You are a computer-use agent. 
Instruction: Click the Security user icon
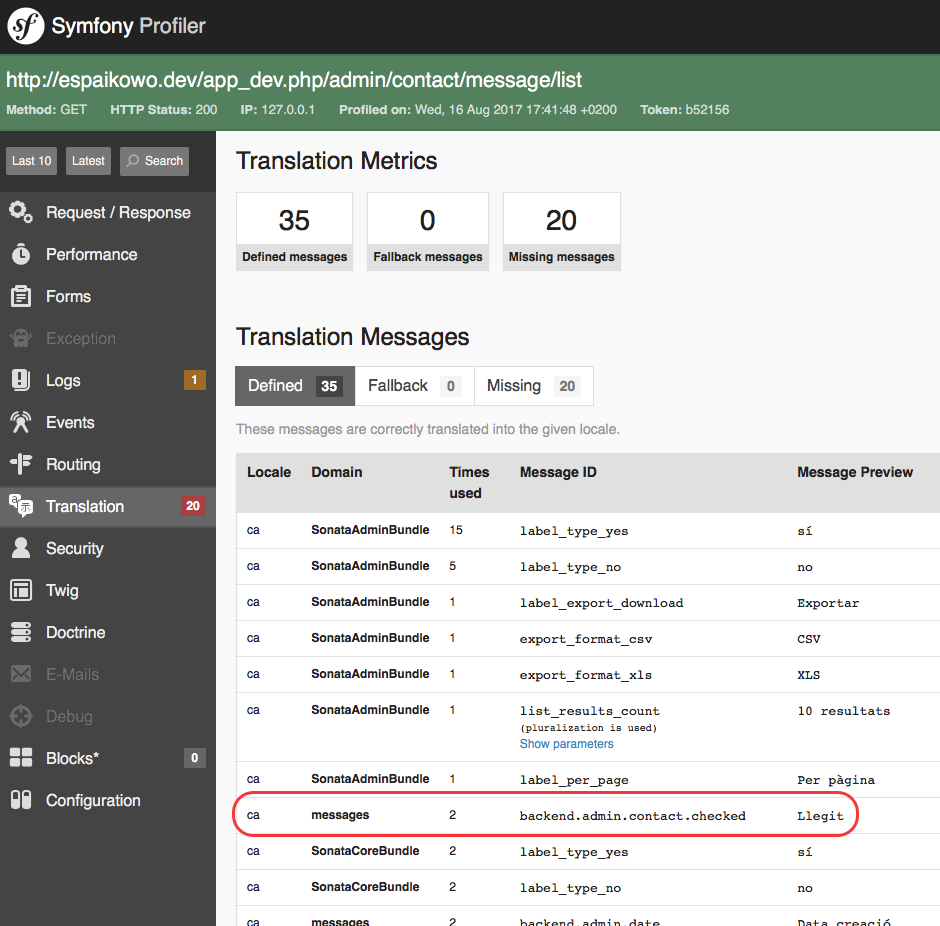coord(21,548)
